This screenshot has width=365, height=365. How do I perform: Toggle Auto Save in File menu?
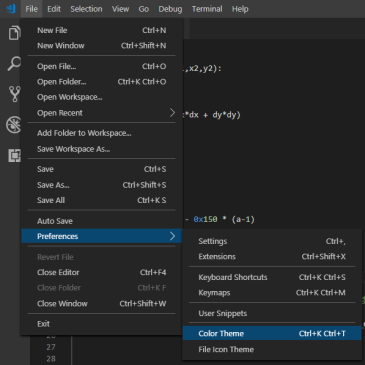[101, 221]
